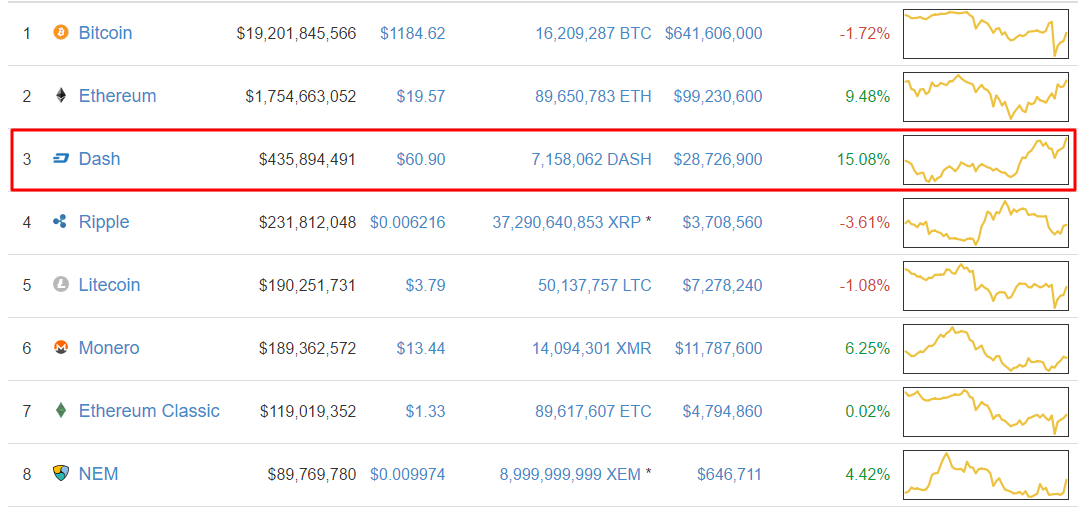Click Monero volume $11,787,600
Viewport: 1083px width, 508px height.
click(x=718, y=348)
